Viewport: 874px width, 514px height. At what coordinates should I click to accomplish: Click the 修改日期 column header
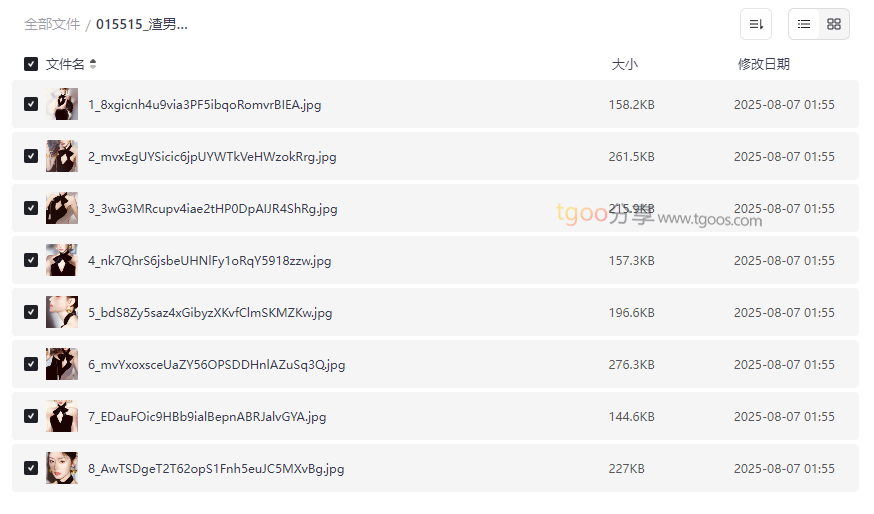pyautogui.click(x=763, y=64)
